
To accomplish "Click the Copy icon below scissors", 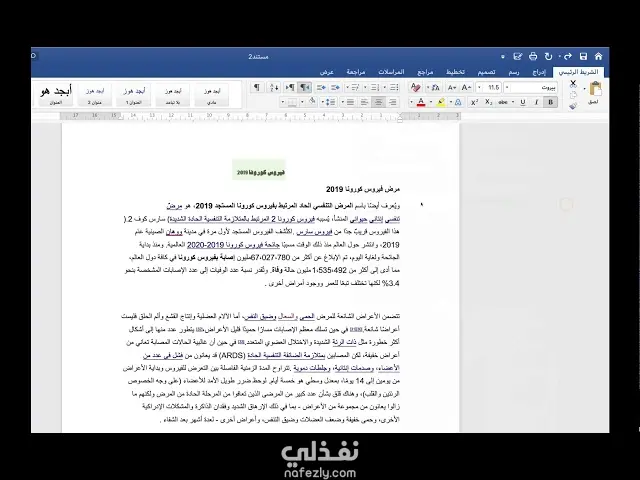I will pos(573,95).
